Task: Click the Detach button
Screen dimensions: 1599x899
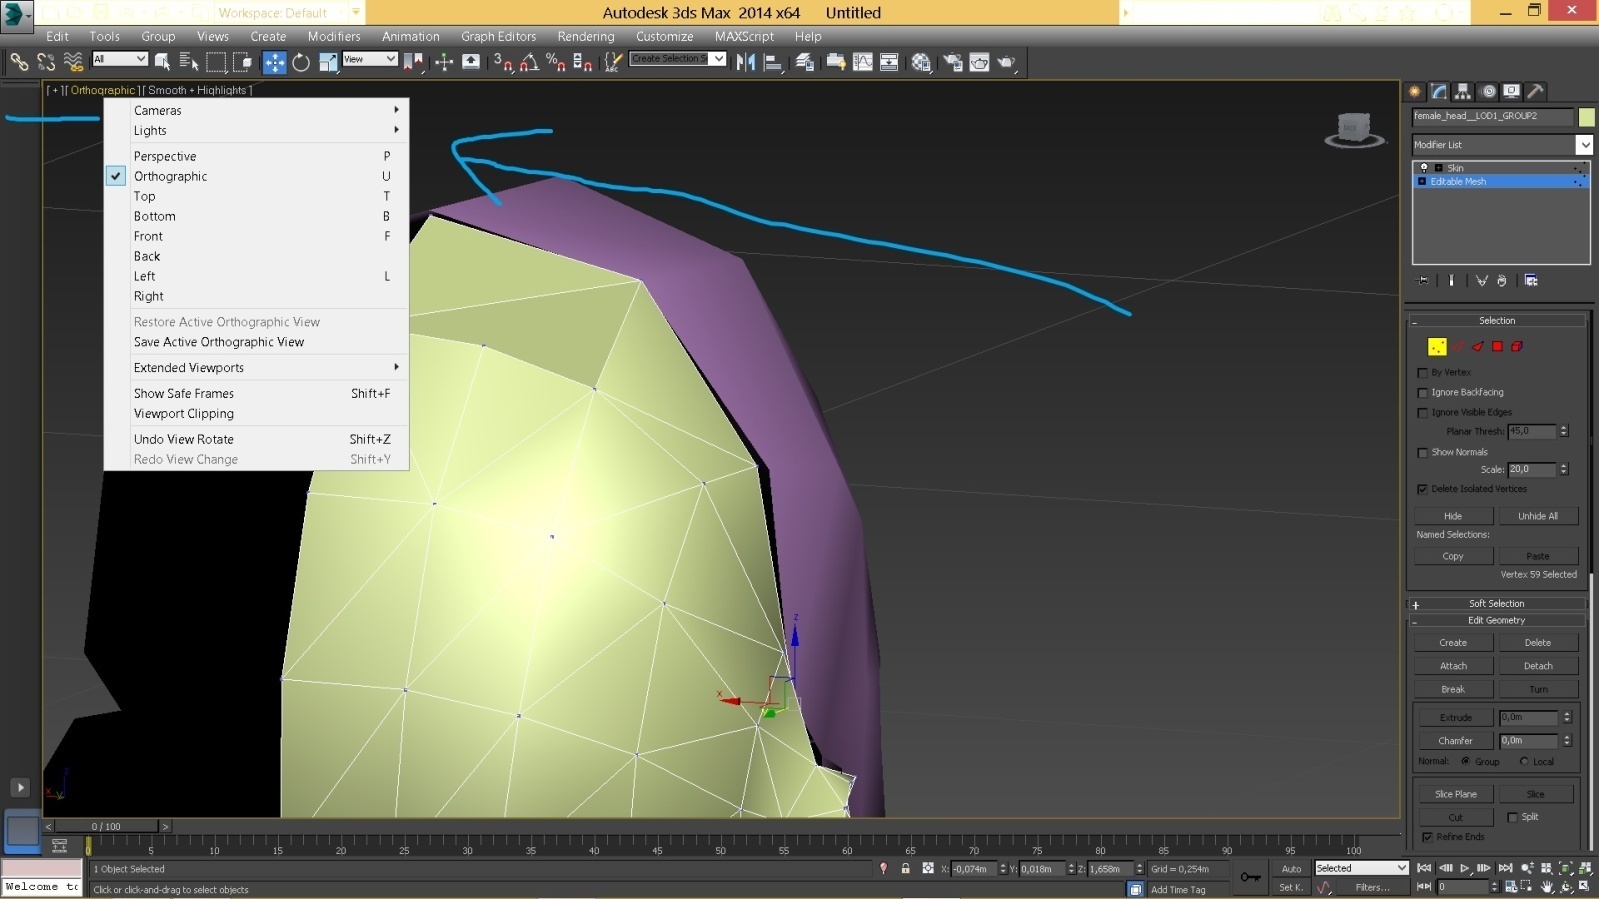Action: [1538, 666]
